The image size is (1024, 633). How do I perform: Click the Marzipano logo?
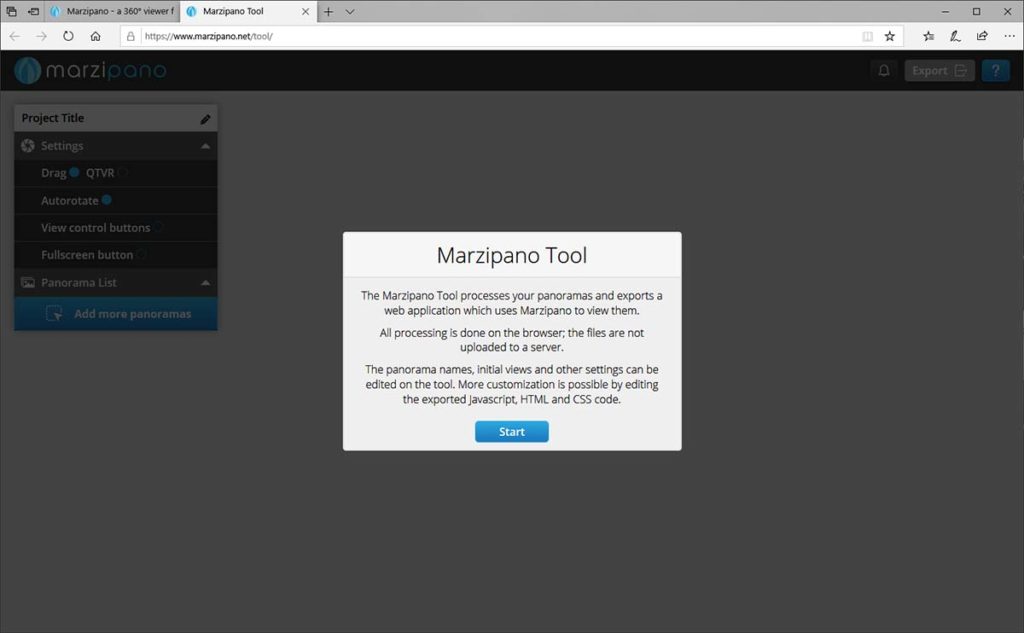click(90, 70)
